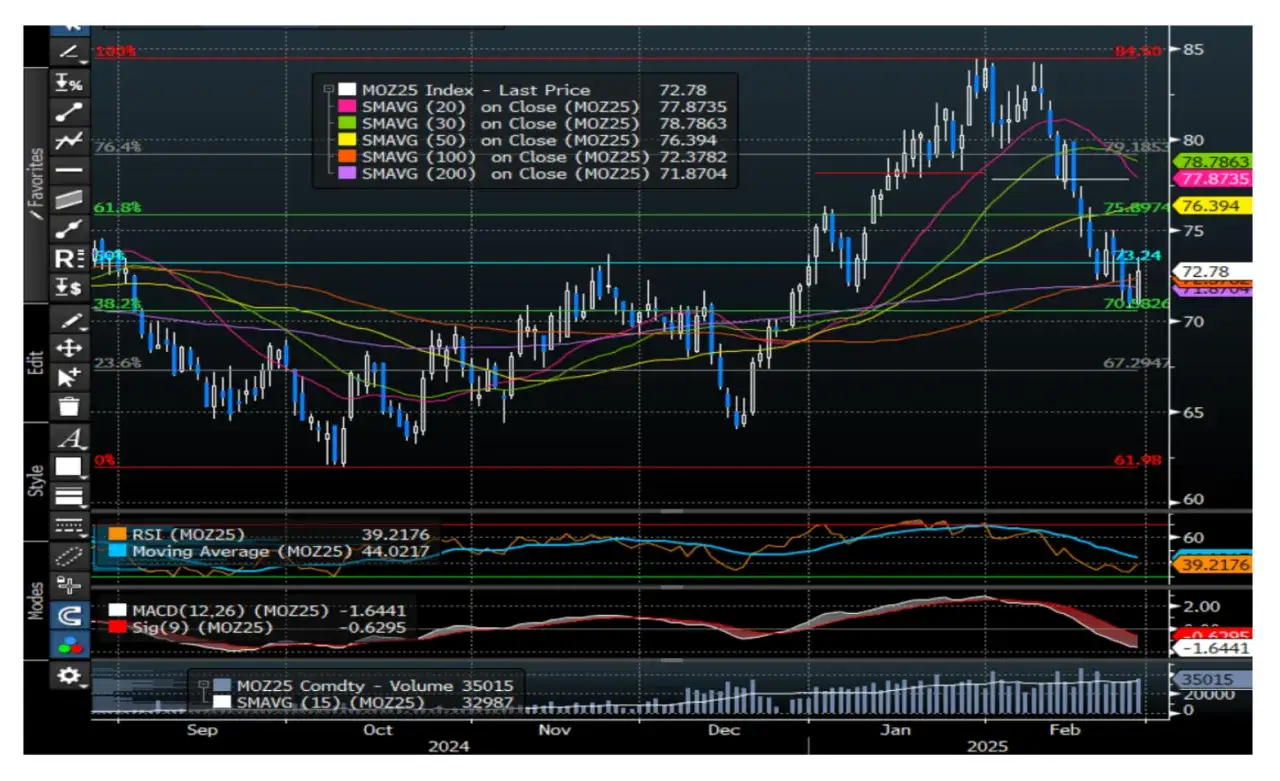Collapse the MOZ25 Comdty Volume legend
The height and width of the screenshot is (781, 1280).
203,686
